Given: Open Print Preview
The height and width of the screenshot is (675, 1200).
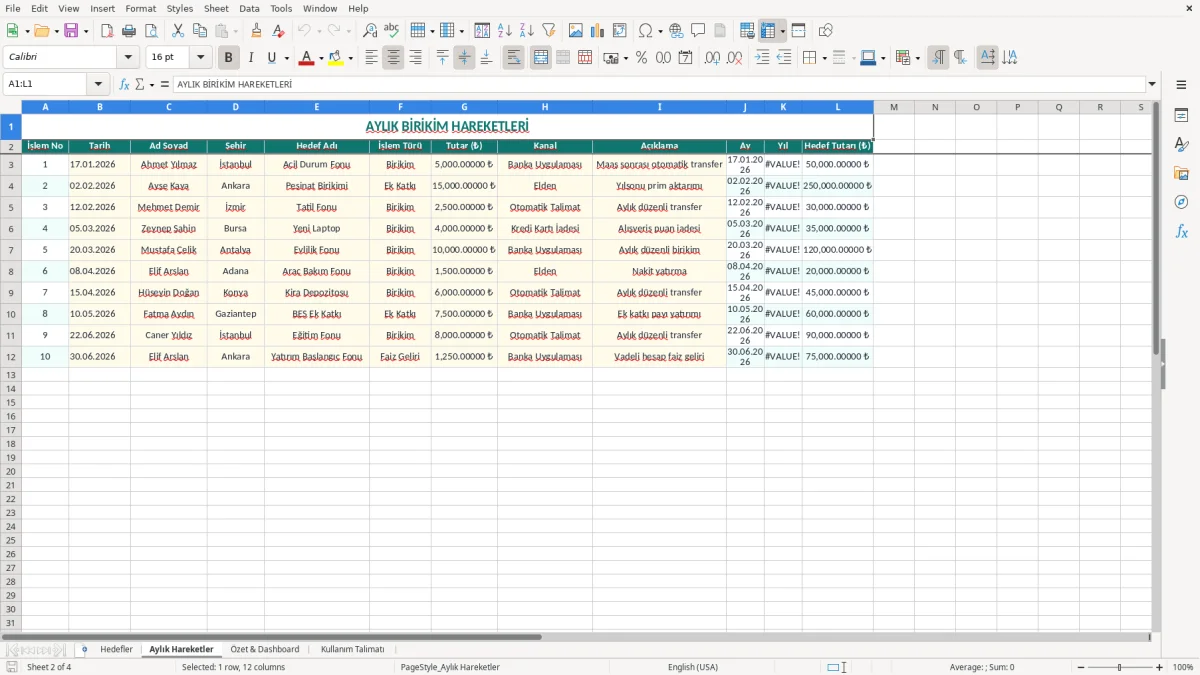Looking at the screenshot, I should (x=151, y=31).
